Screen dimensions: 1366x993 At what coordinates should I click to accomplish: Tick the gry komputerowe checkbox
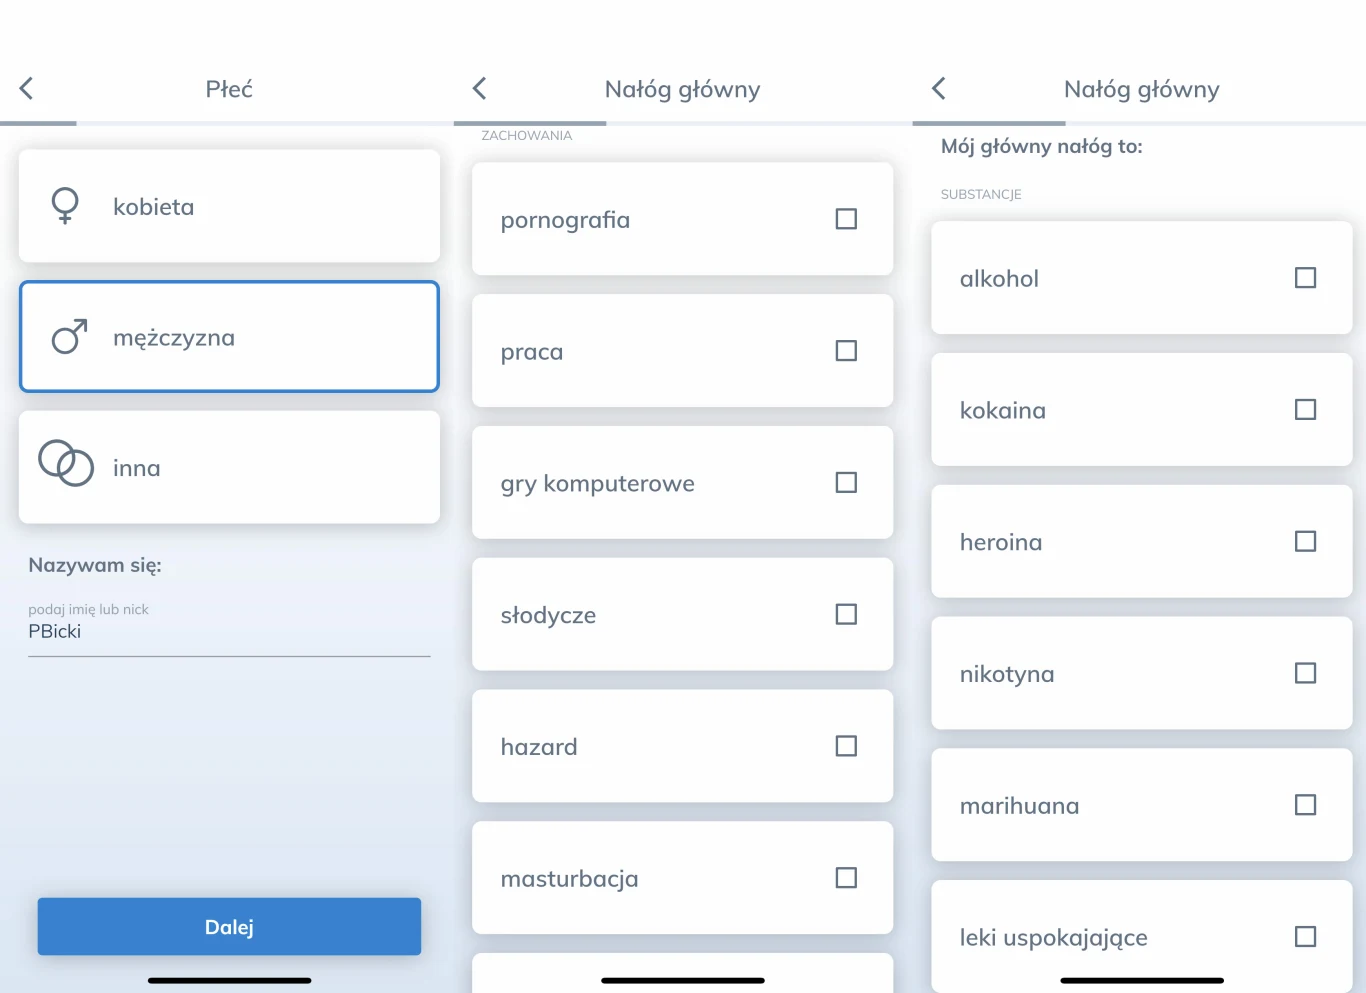(x=846, y=483)
